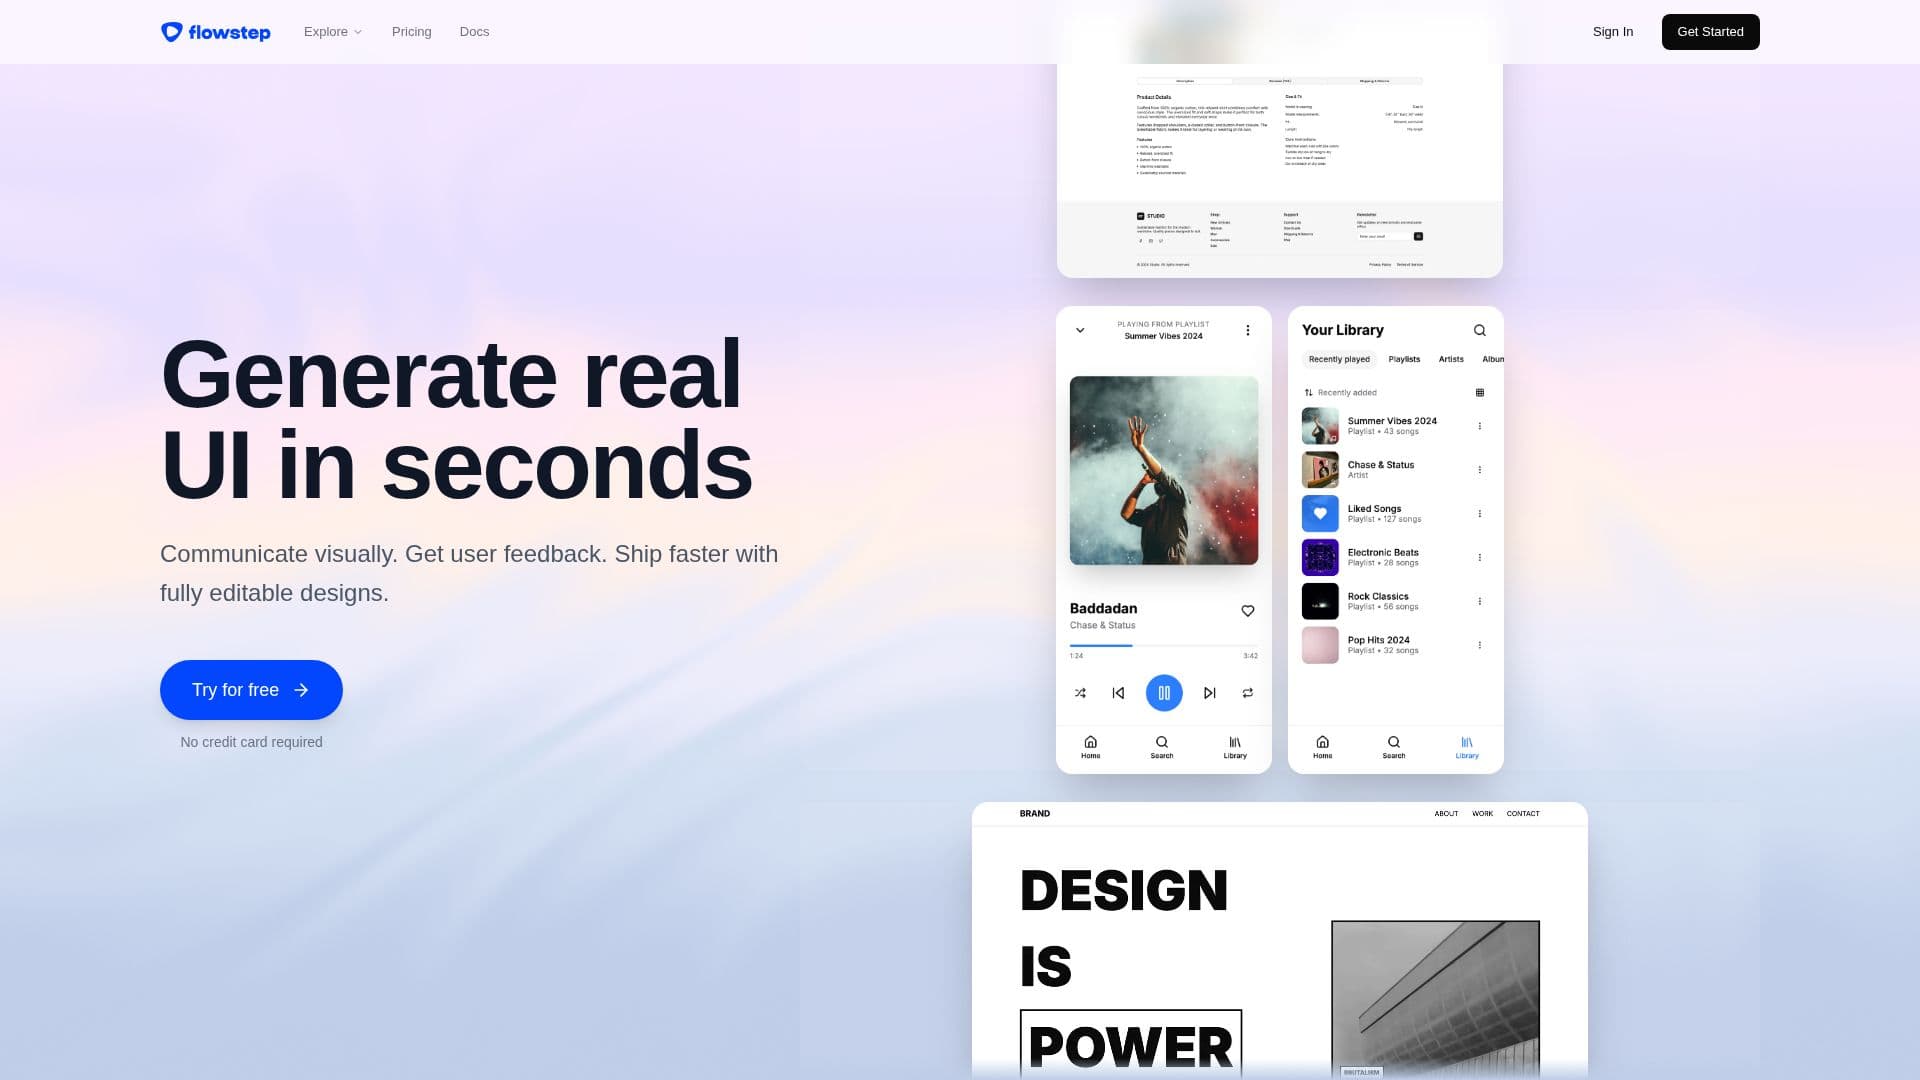Toggle repeat in the music player

[1248, 693]
